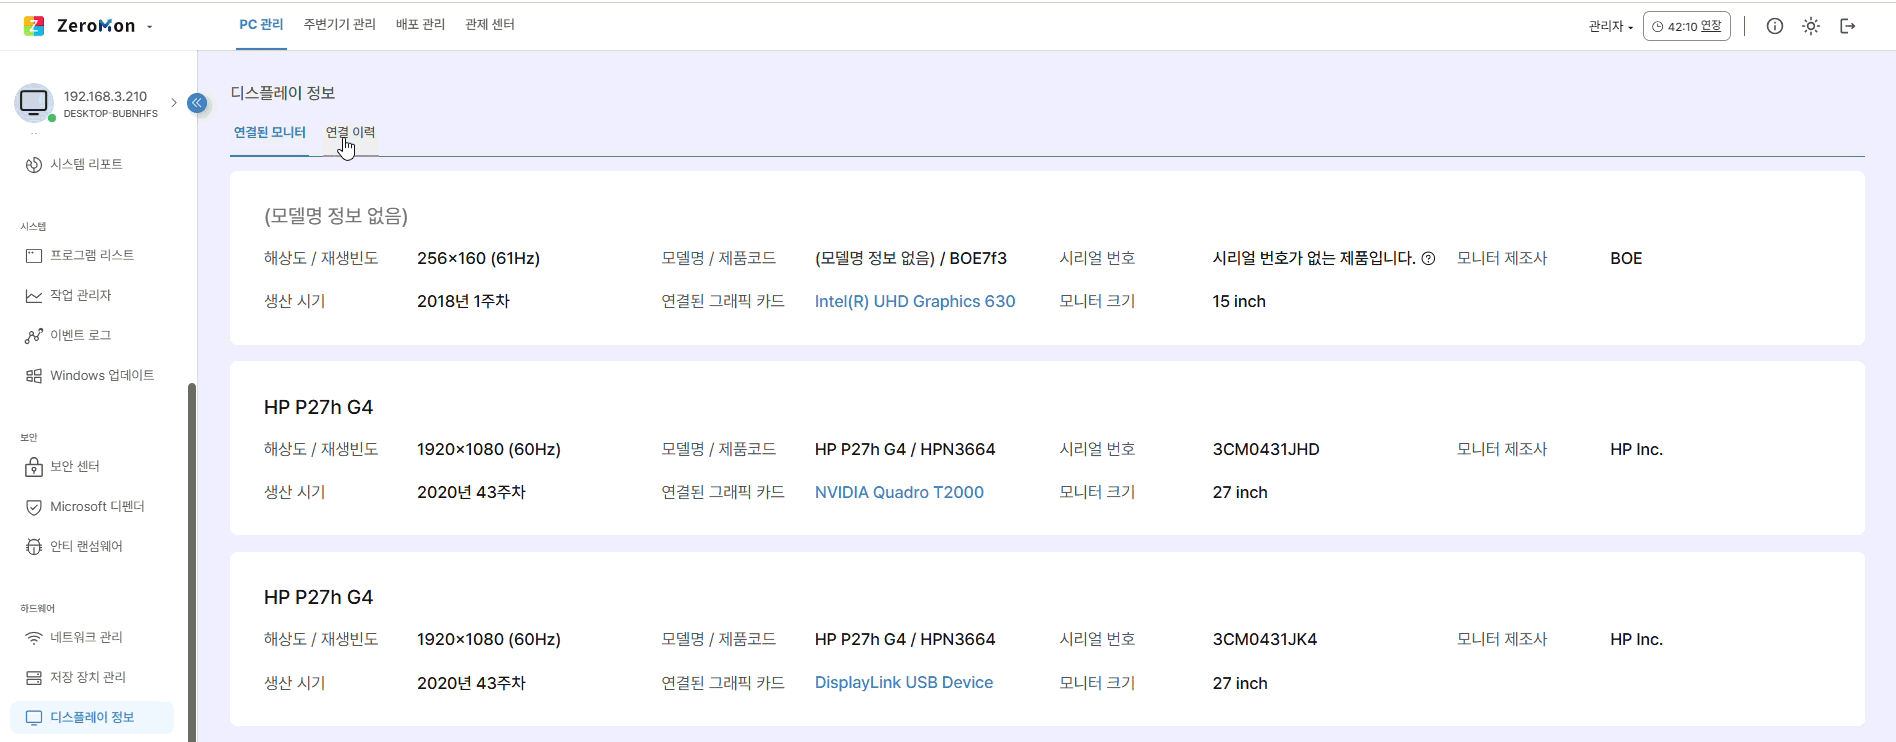
Task: Open the DisplayLink USB Device link
Action: pos(904,682)
